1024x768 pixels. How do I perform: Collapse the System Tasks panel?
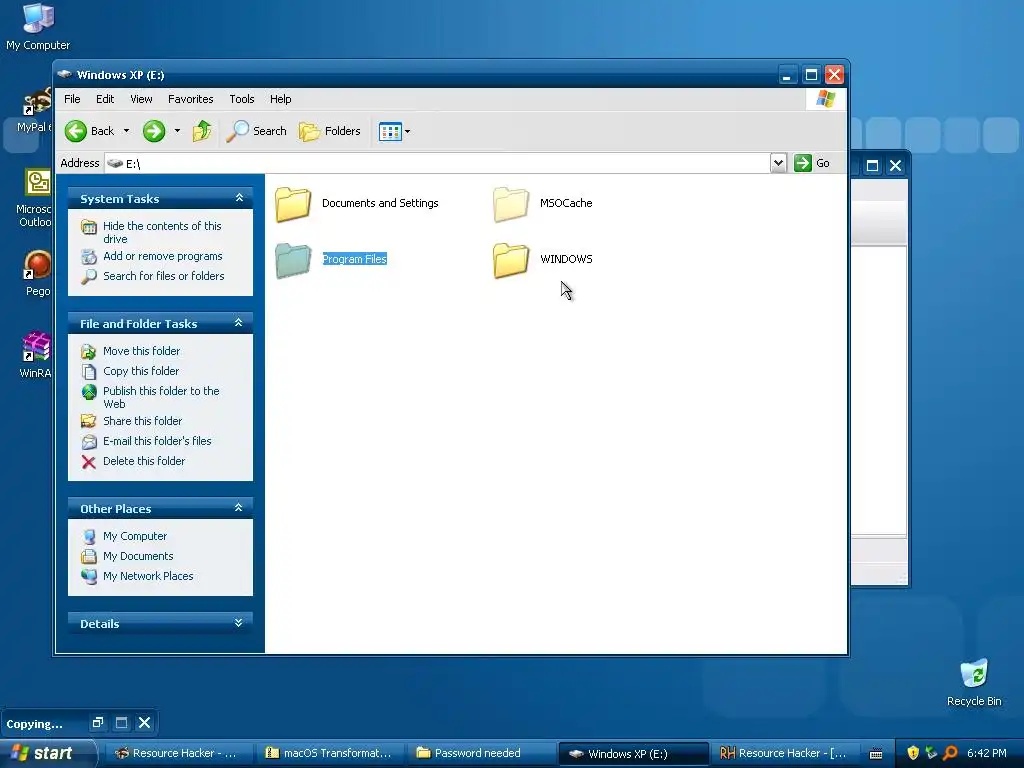click(239, 198)
